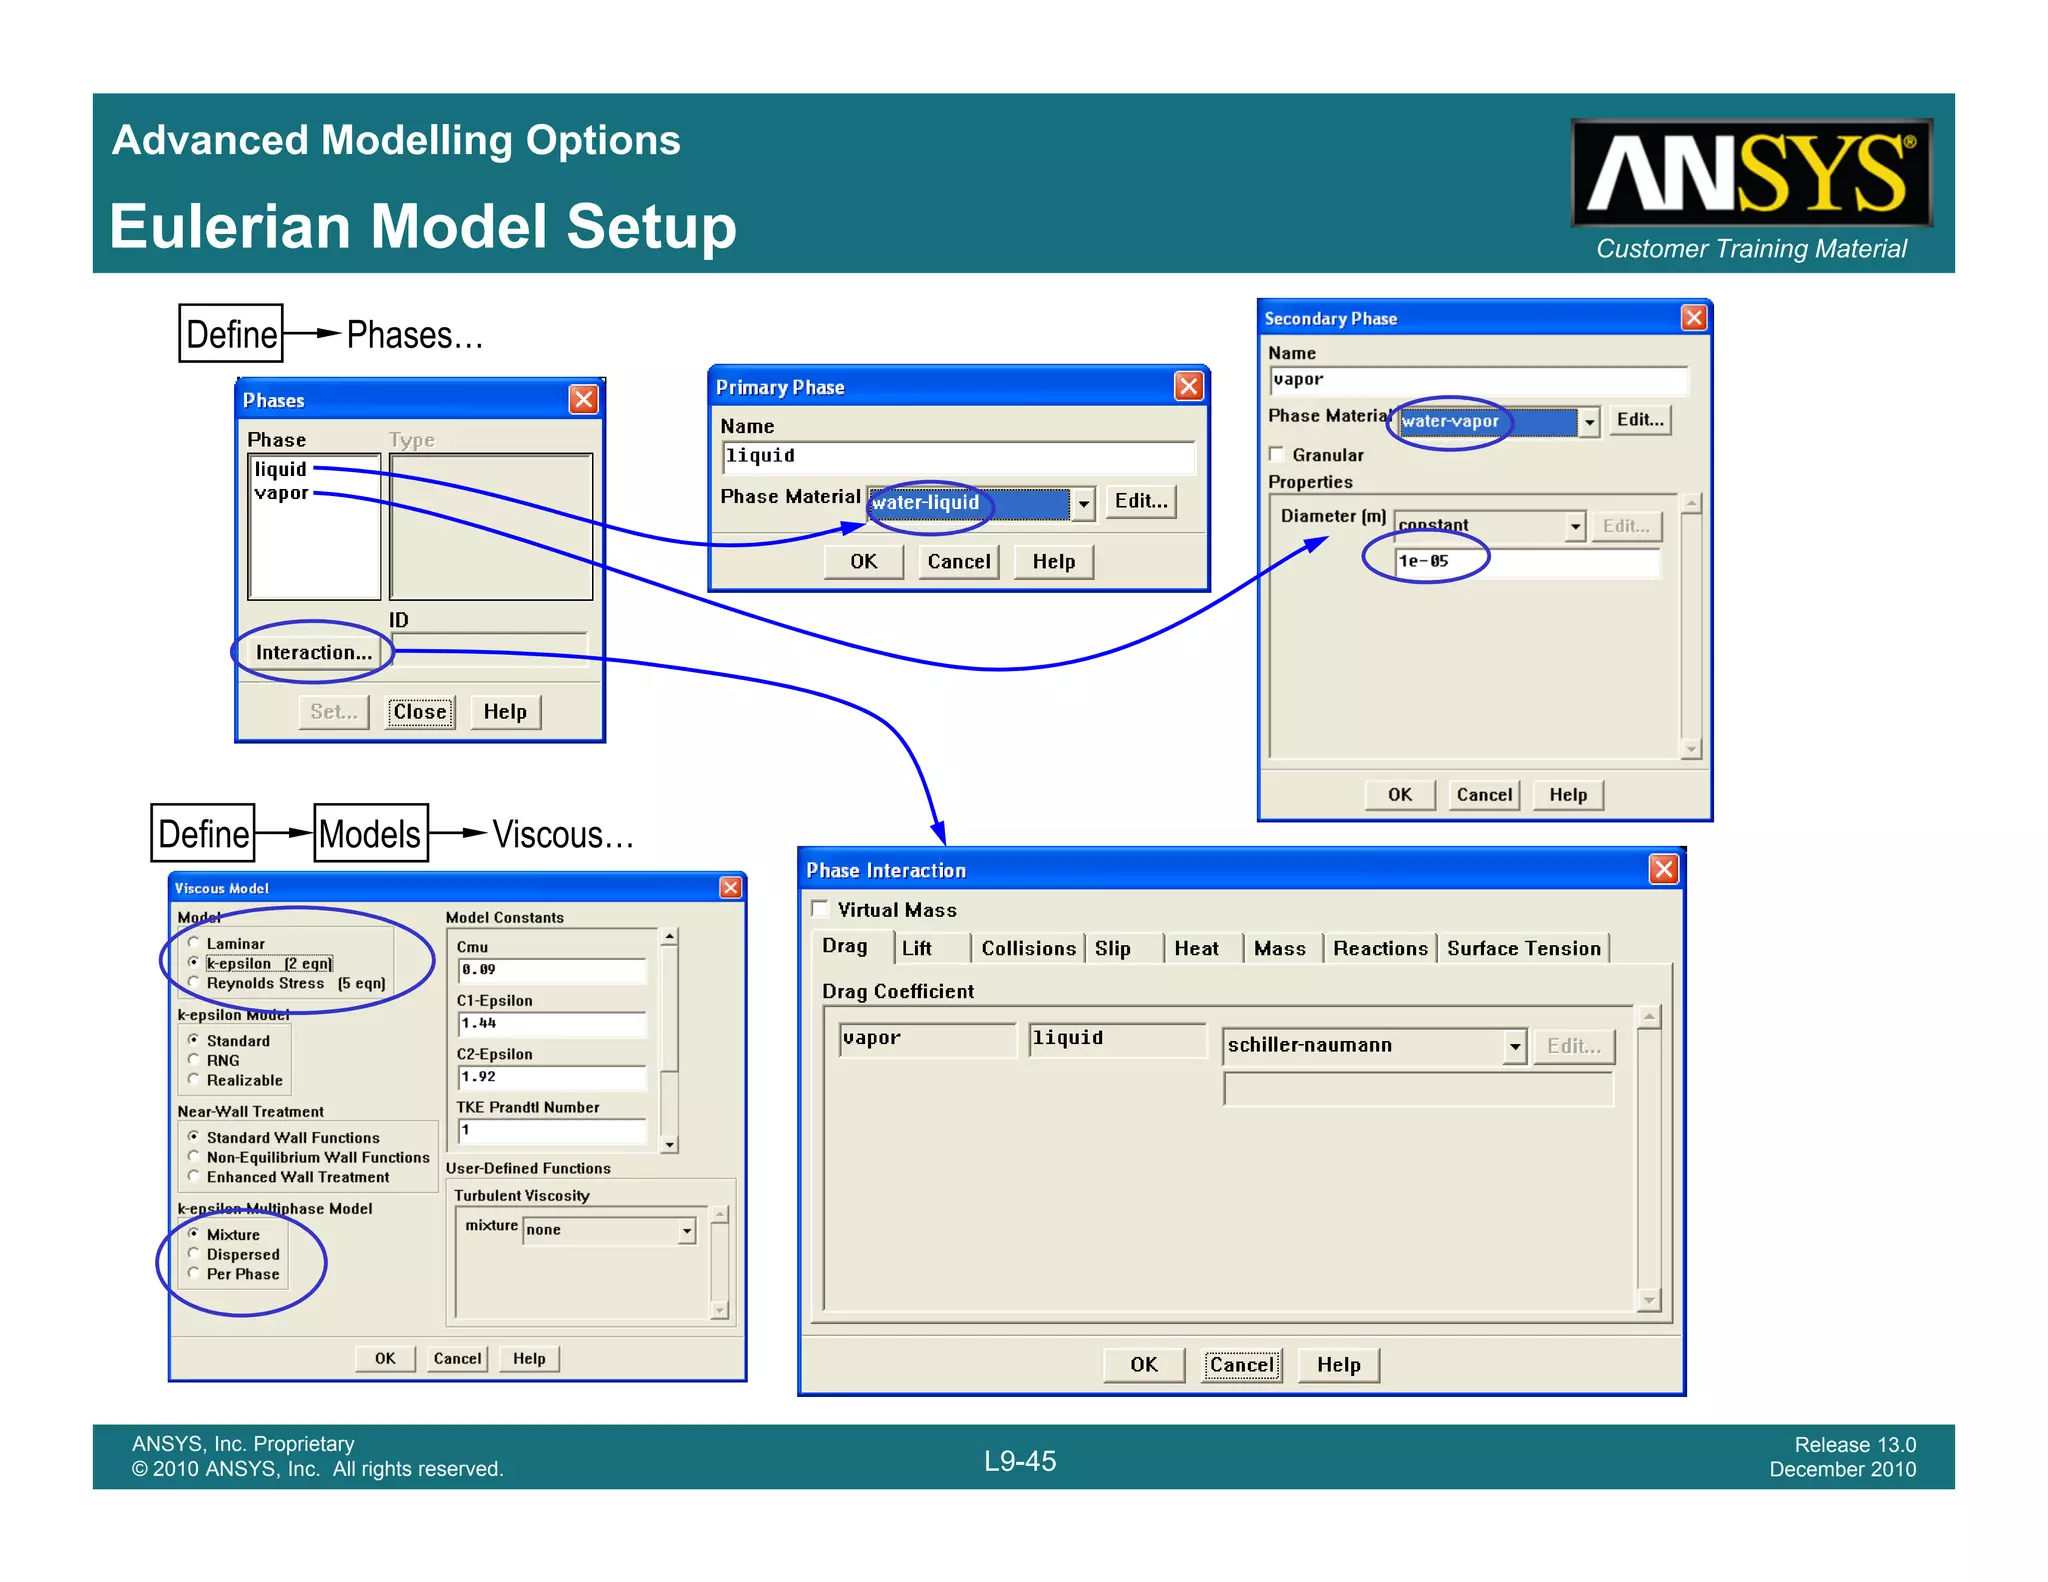Click Edit... beside water-vapor material

coord(1640,420)
